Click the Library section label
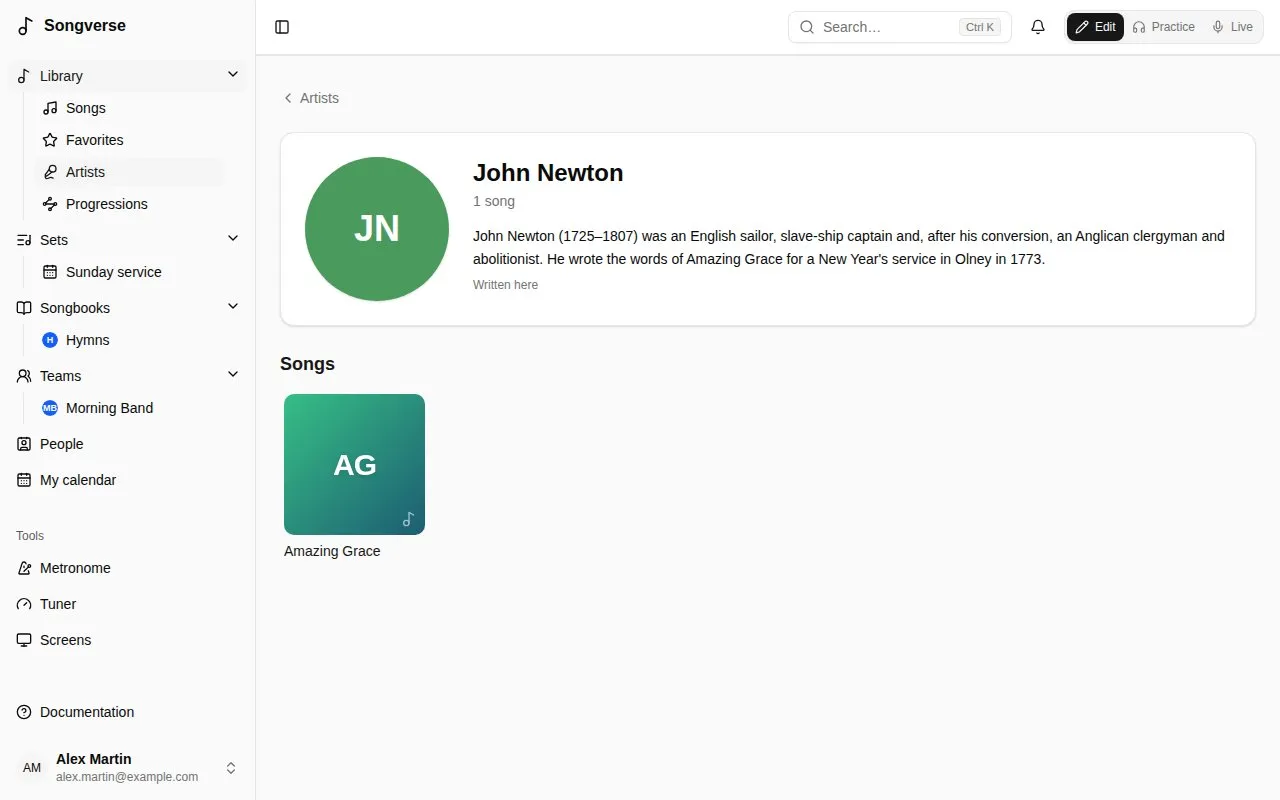This screenshot has width=1280, height=800. click(x=61, y=76)
